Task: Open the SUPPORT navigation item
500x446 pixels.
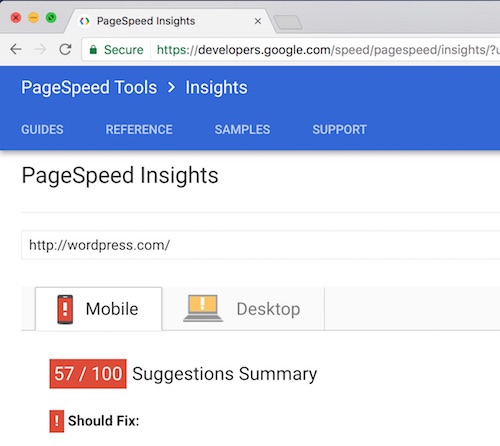Action: point(339,129)
